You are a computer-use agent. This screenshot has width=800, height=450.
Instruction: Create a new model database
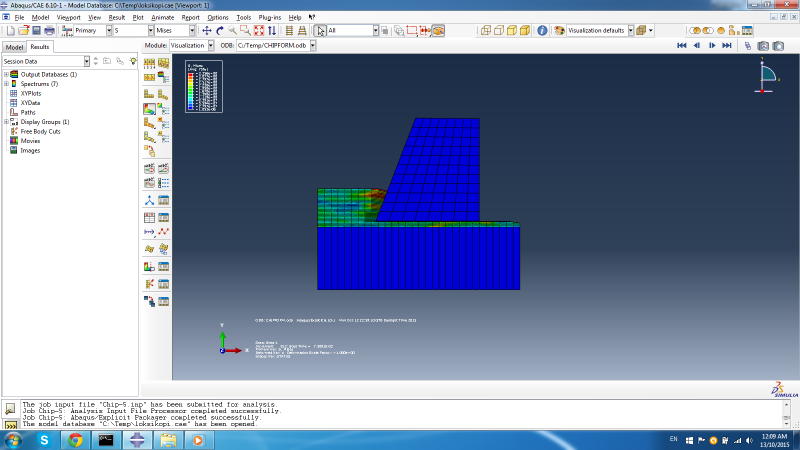[11, 31]
